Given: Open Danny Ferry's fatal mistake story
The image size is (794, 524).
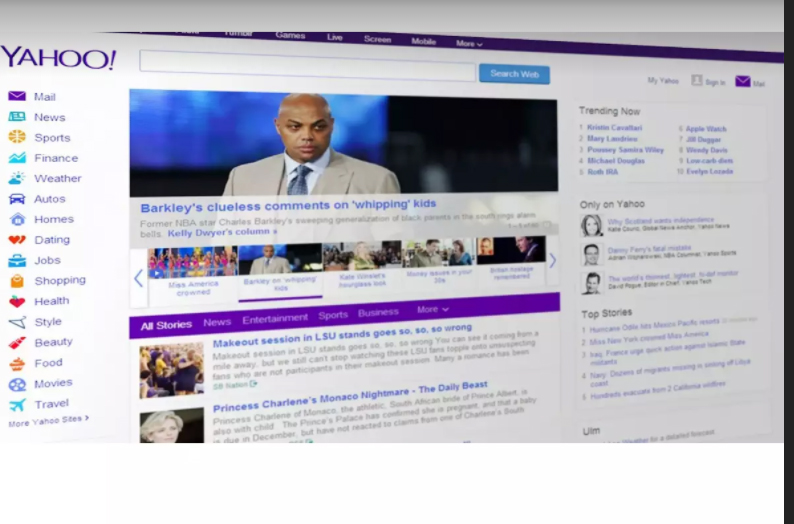Looking at the screenshot, I should (x=649, y=249).
